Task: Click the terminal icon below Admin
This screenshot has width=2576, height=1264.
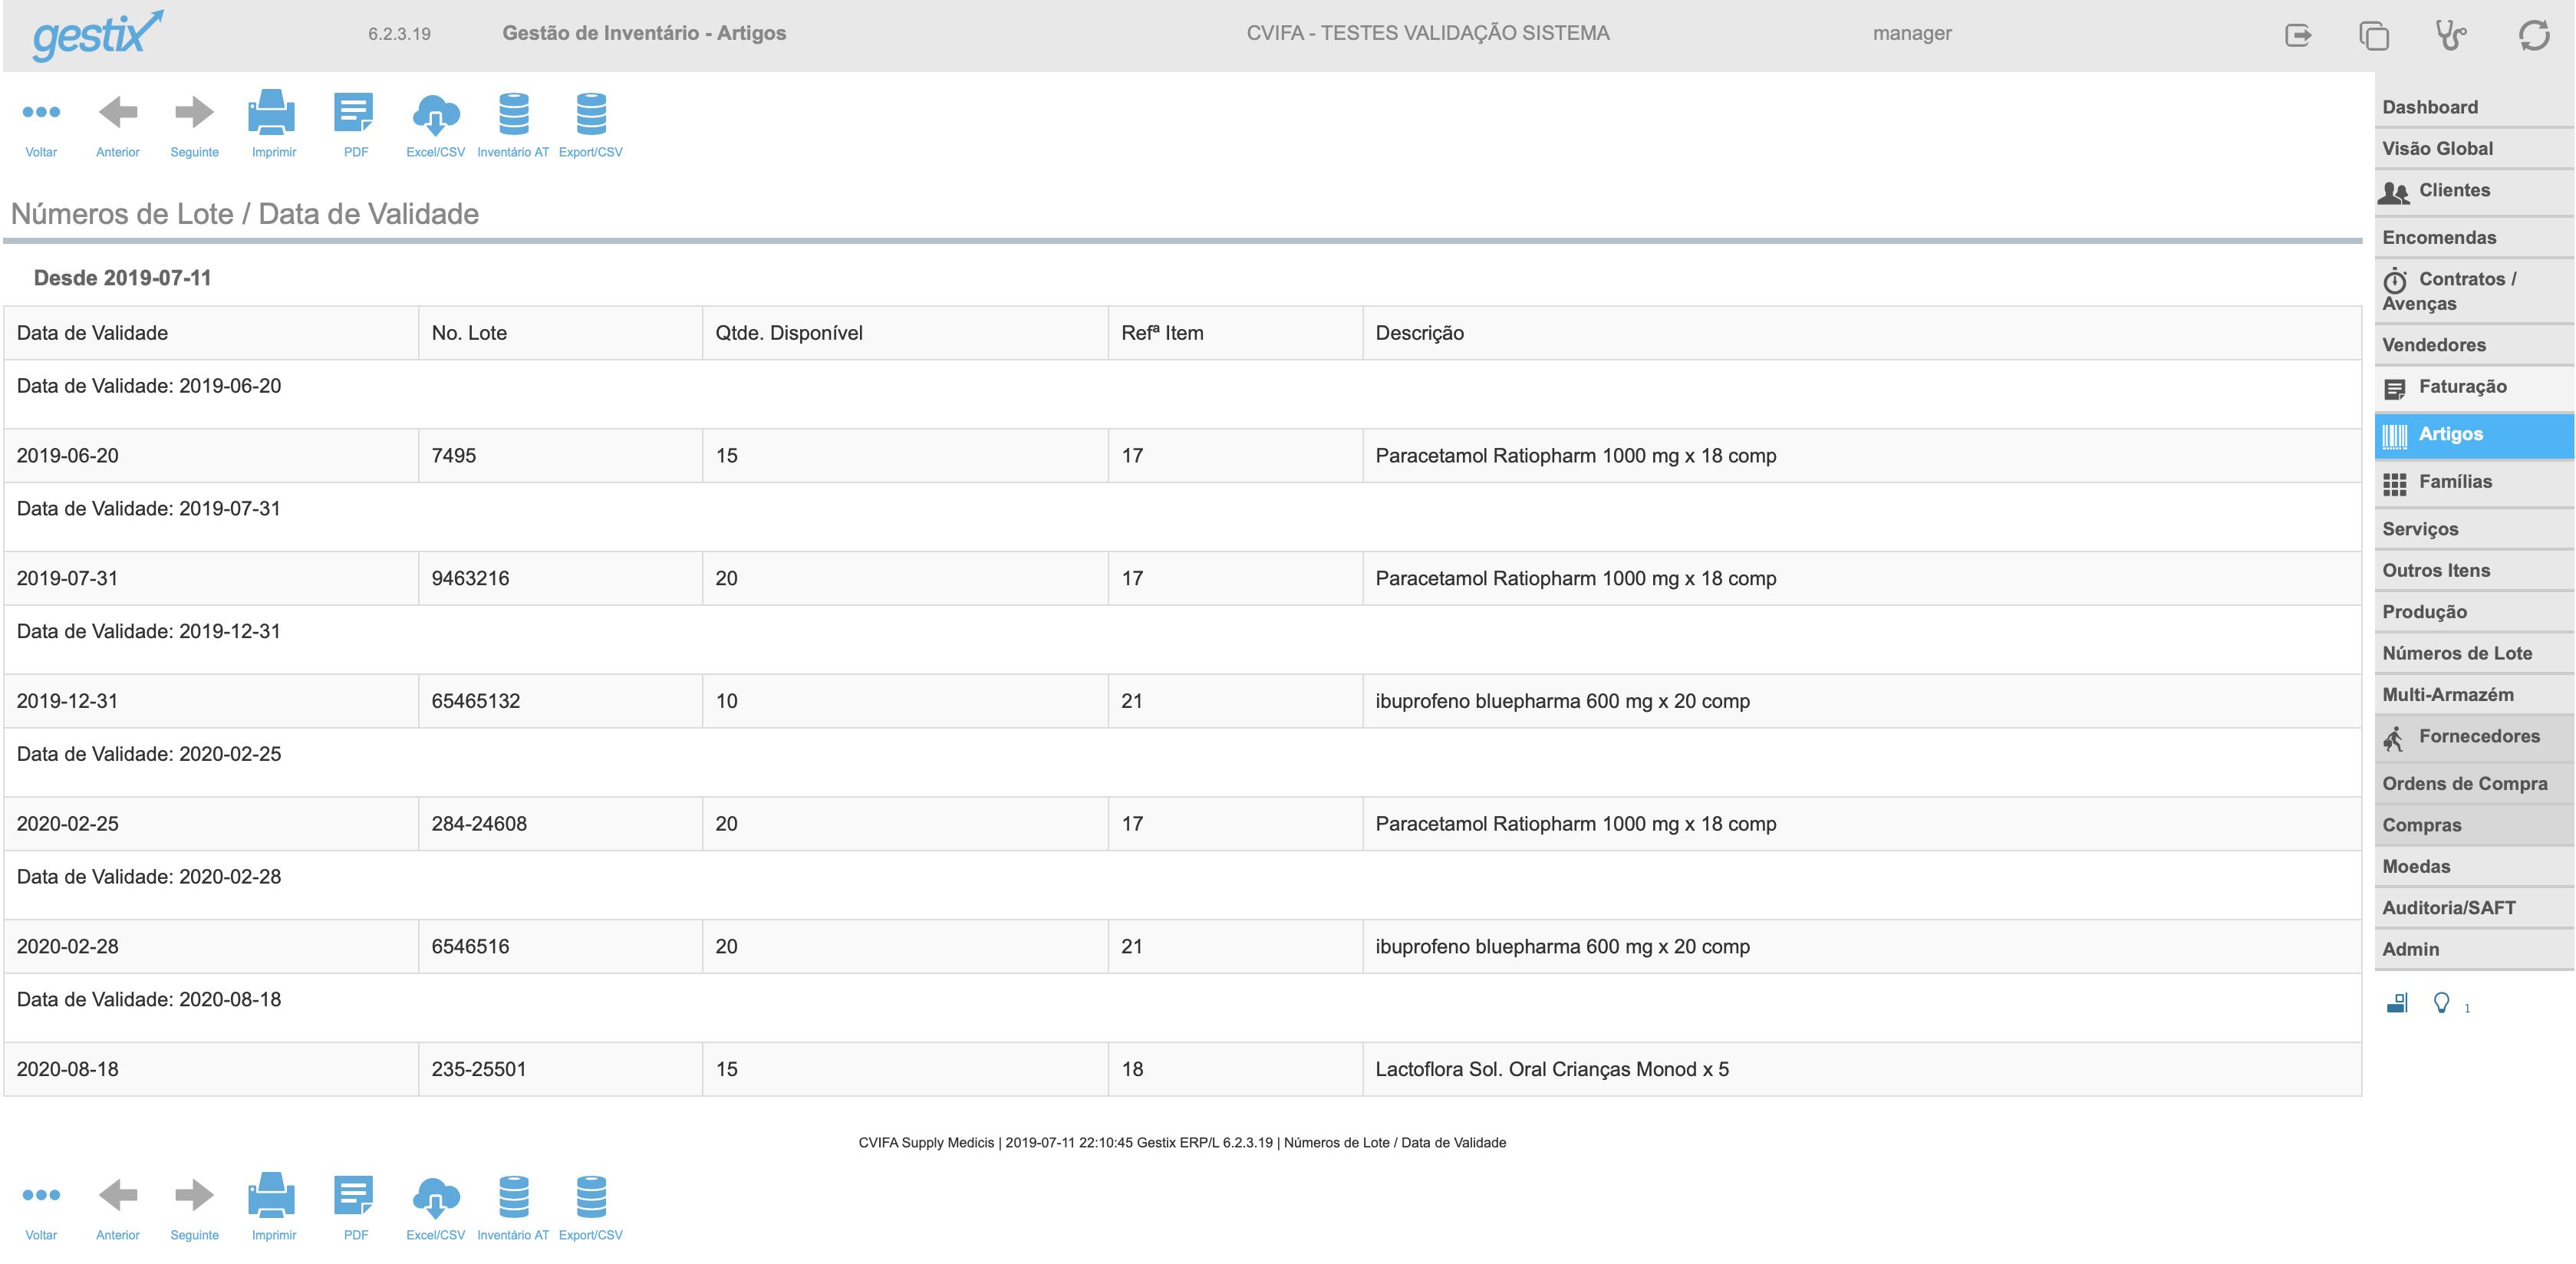Action: click(2397, 1003)
